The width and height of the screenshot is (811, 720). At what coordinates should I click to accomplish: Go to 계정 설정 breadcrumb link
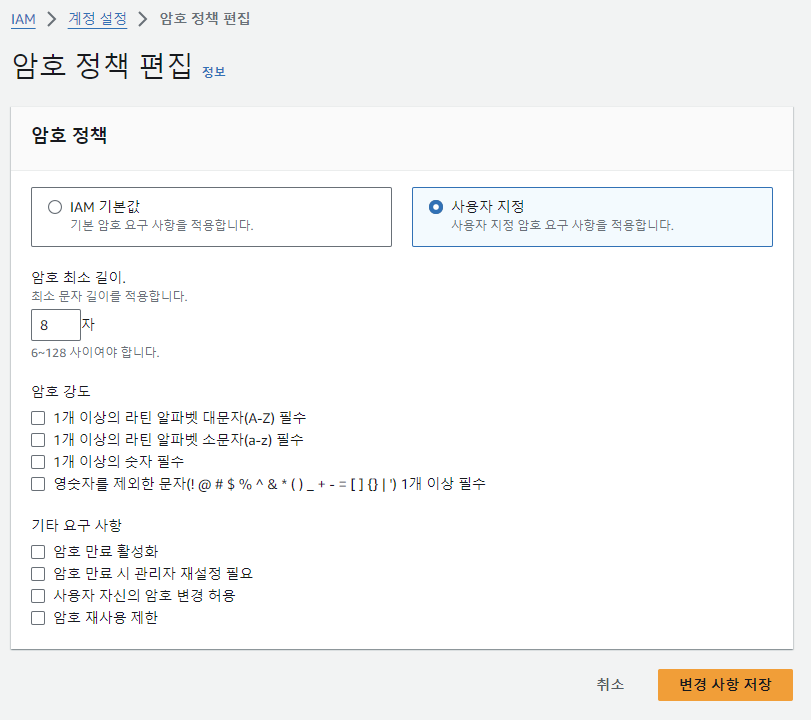(x=97, y=19)
